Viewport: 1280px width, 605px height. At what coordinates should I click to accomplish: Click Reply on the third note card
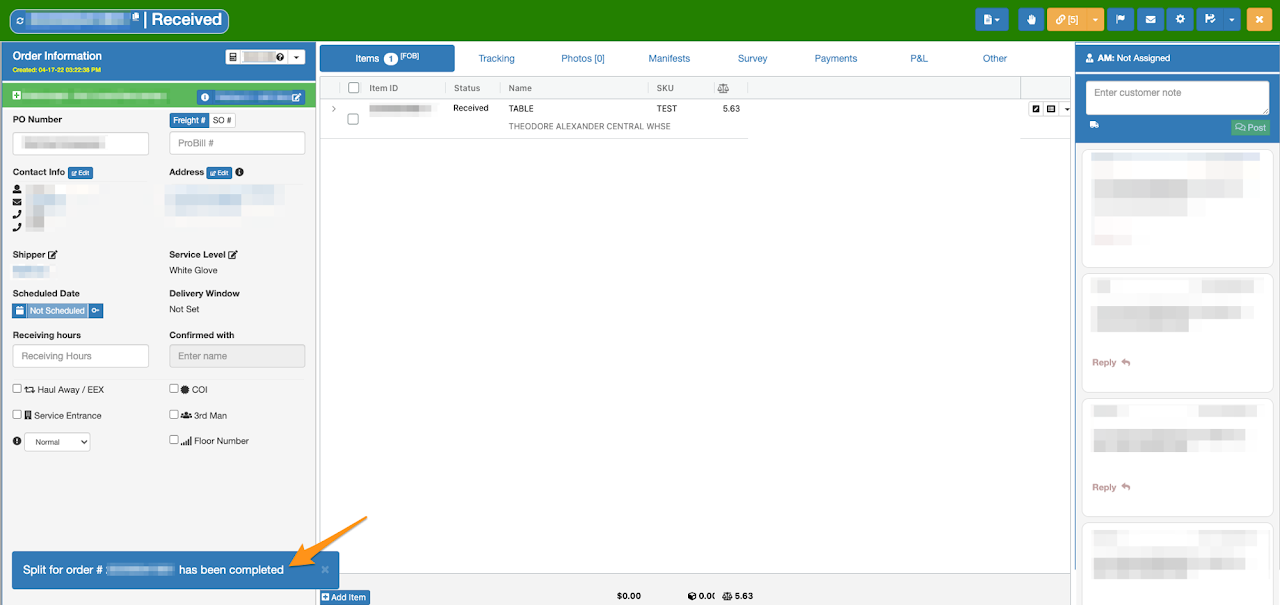[x=1111, y=487]
